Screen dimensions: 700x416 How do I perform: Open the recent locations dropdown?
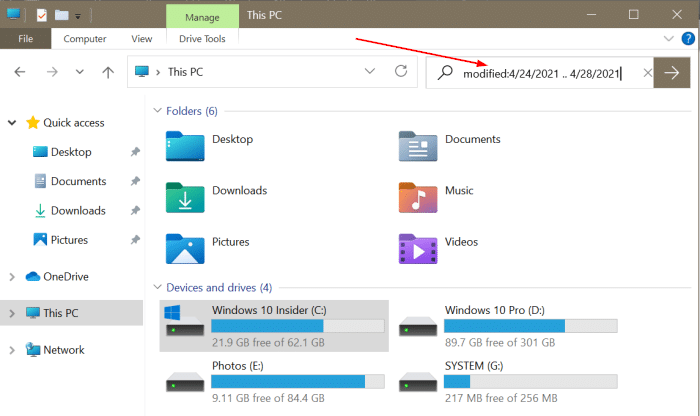(79, 71)
